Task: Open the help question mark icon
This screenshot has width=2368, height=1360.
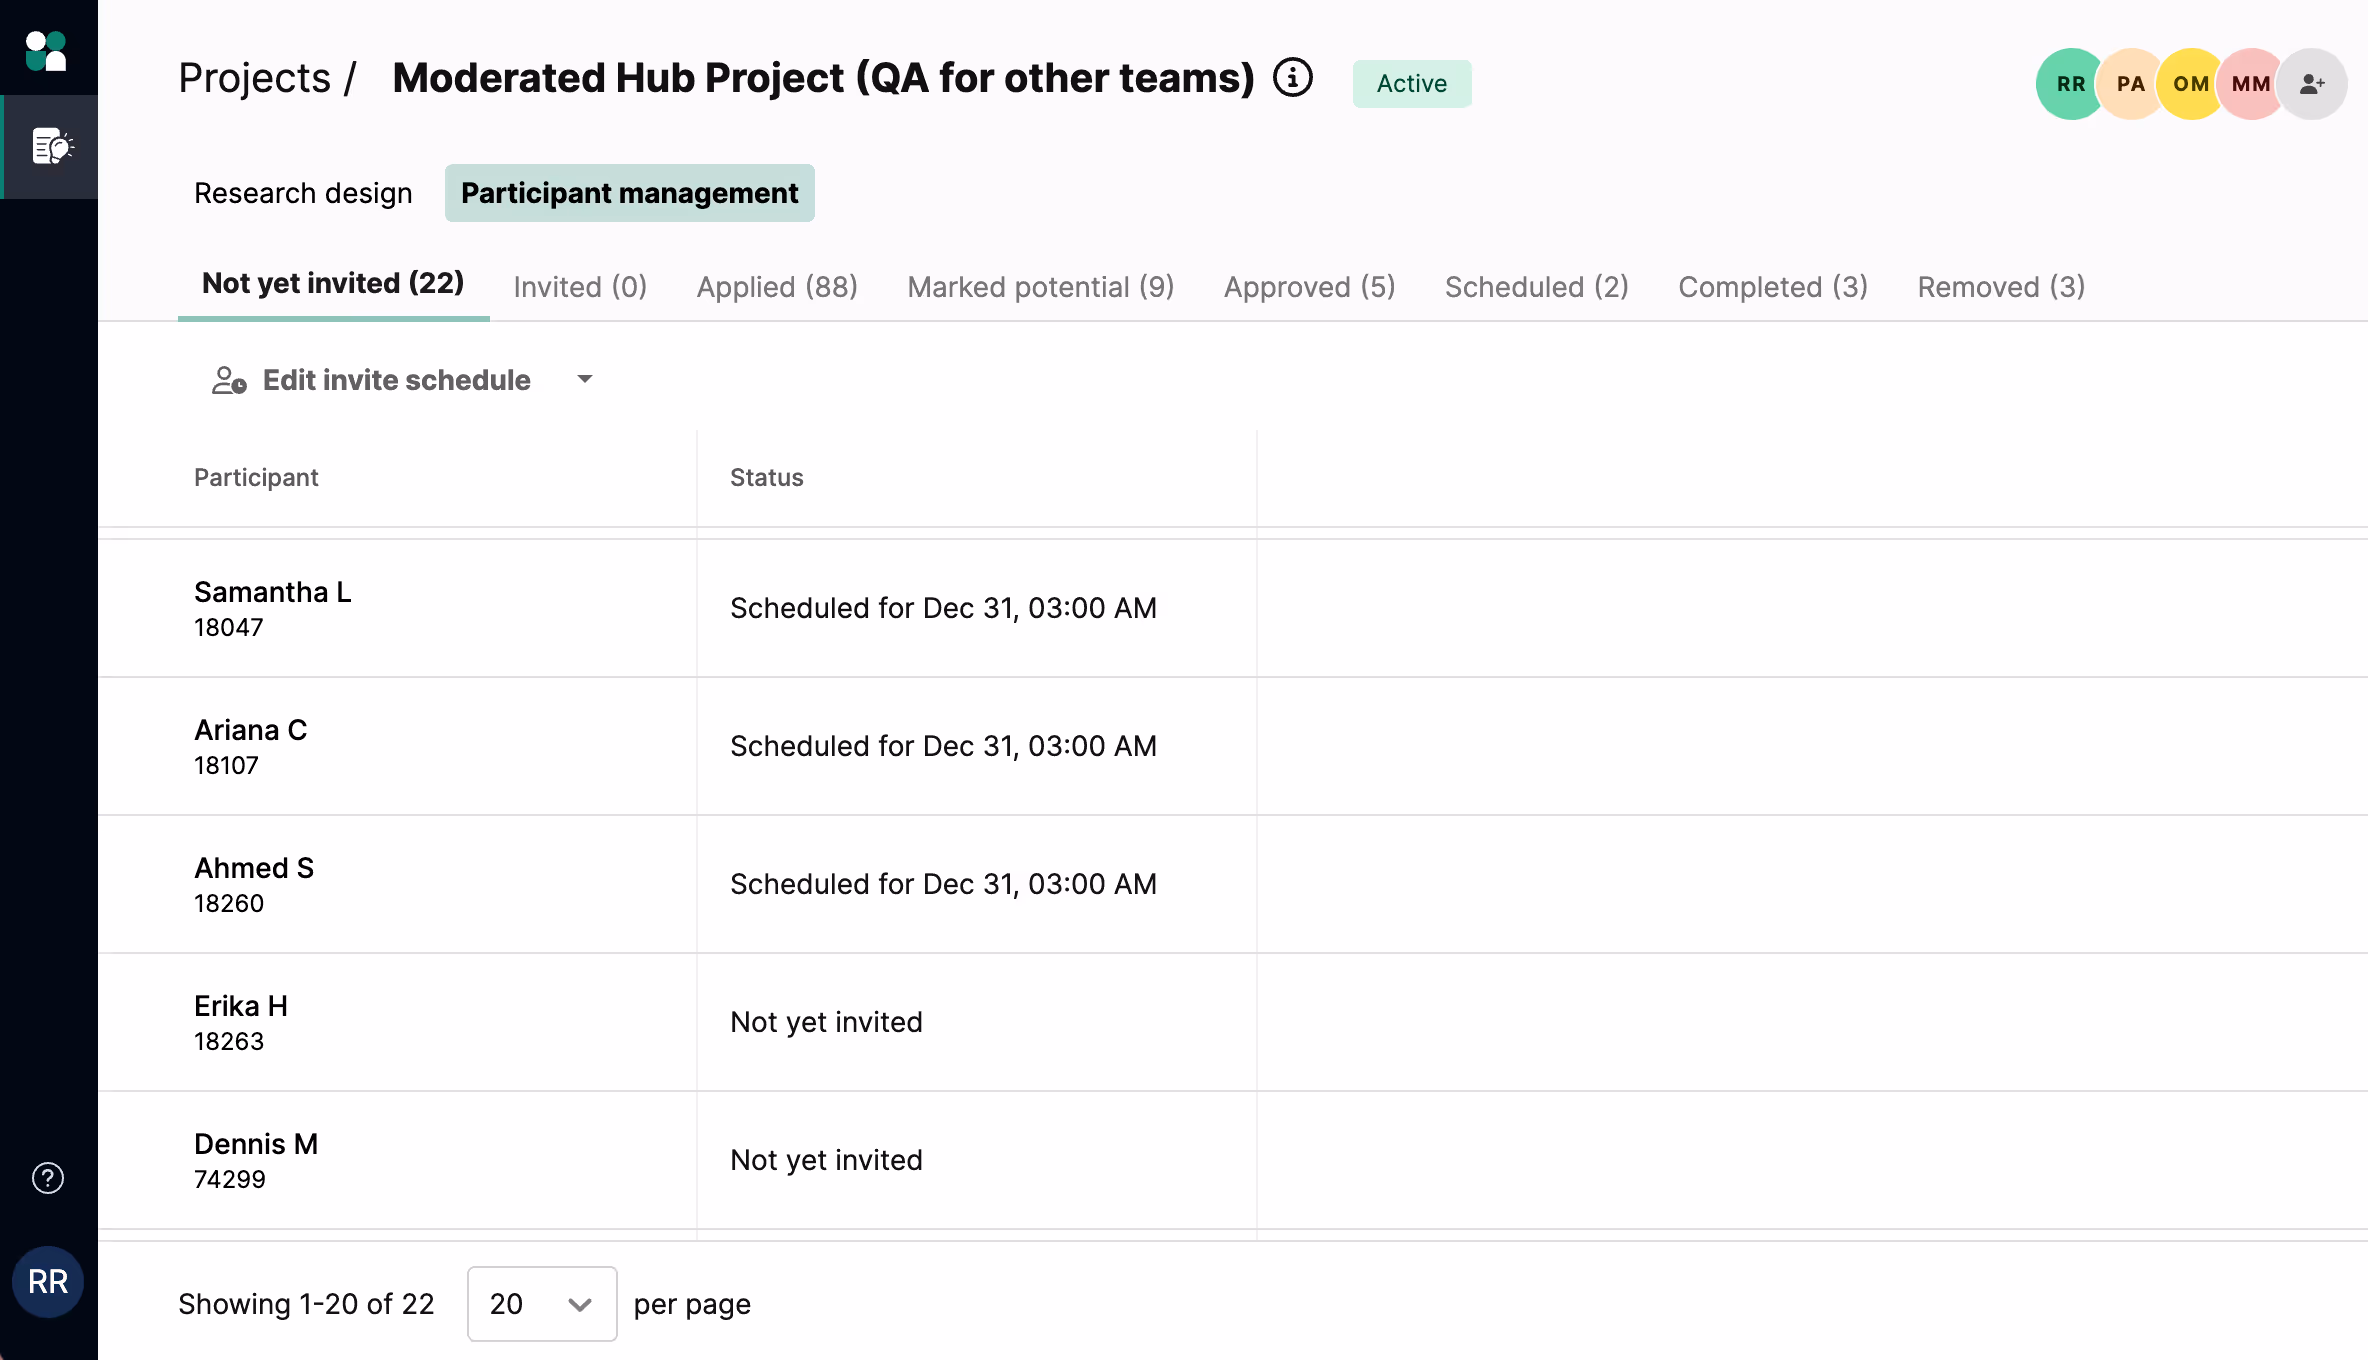Action: point(48,1178)
